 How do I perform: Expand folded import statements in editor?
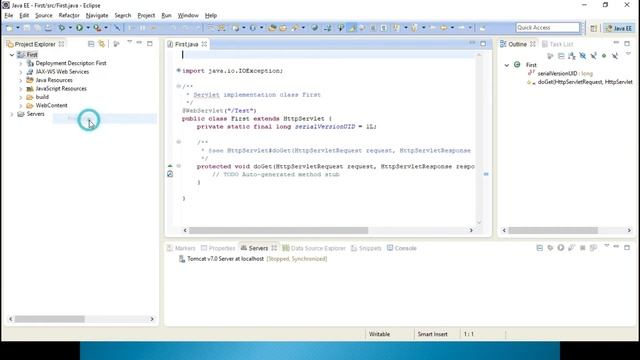point(178,71)
